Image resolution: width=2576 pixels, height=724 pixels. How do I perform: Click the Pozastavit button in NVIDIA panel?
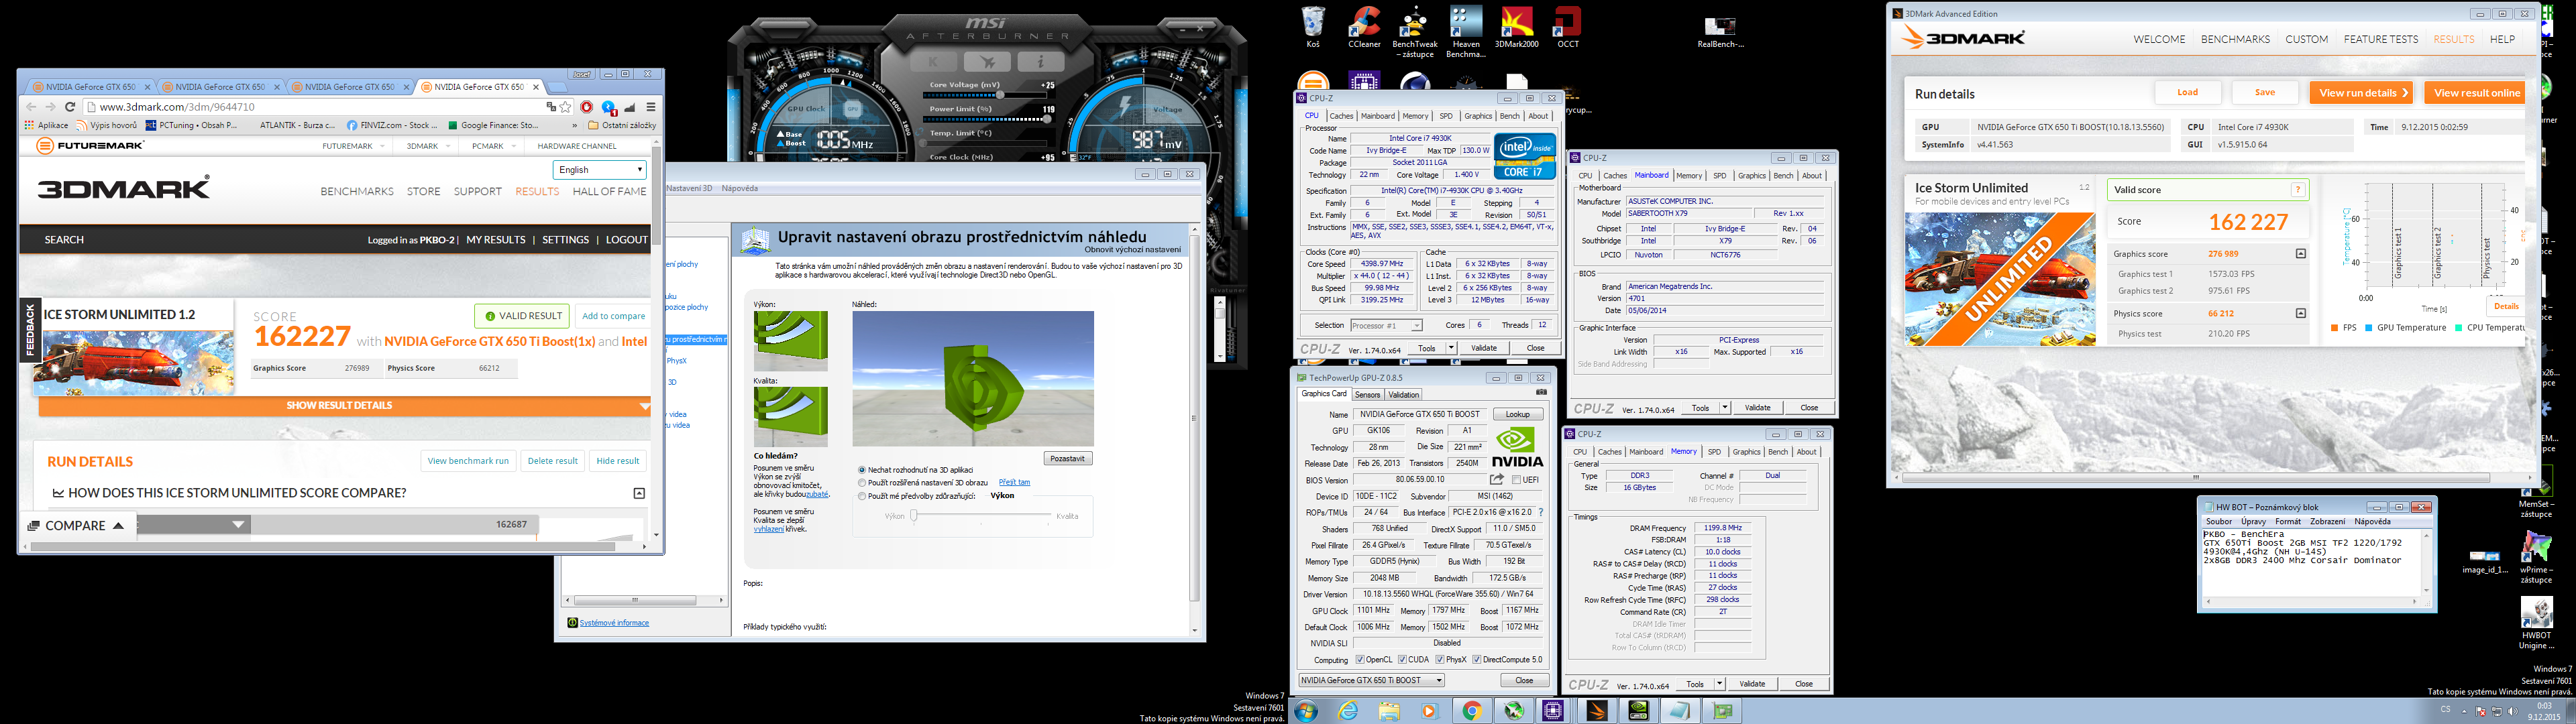click(x=1068, y=459)
